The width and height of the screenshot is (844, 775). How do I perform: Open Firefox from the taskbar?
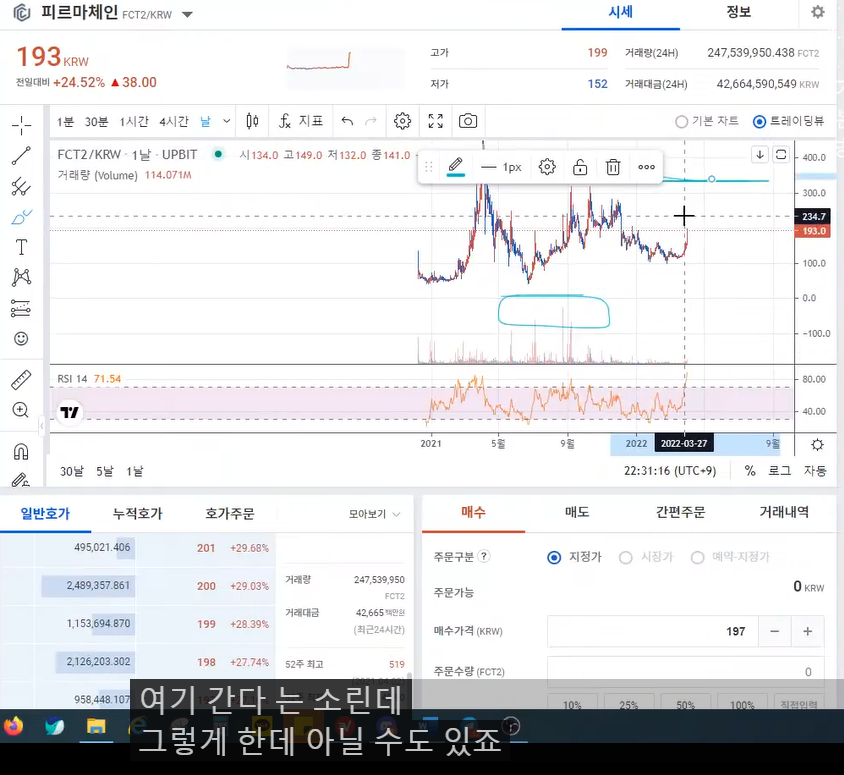(x=13, y=726)
